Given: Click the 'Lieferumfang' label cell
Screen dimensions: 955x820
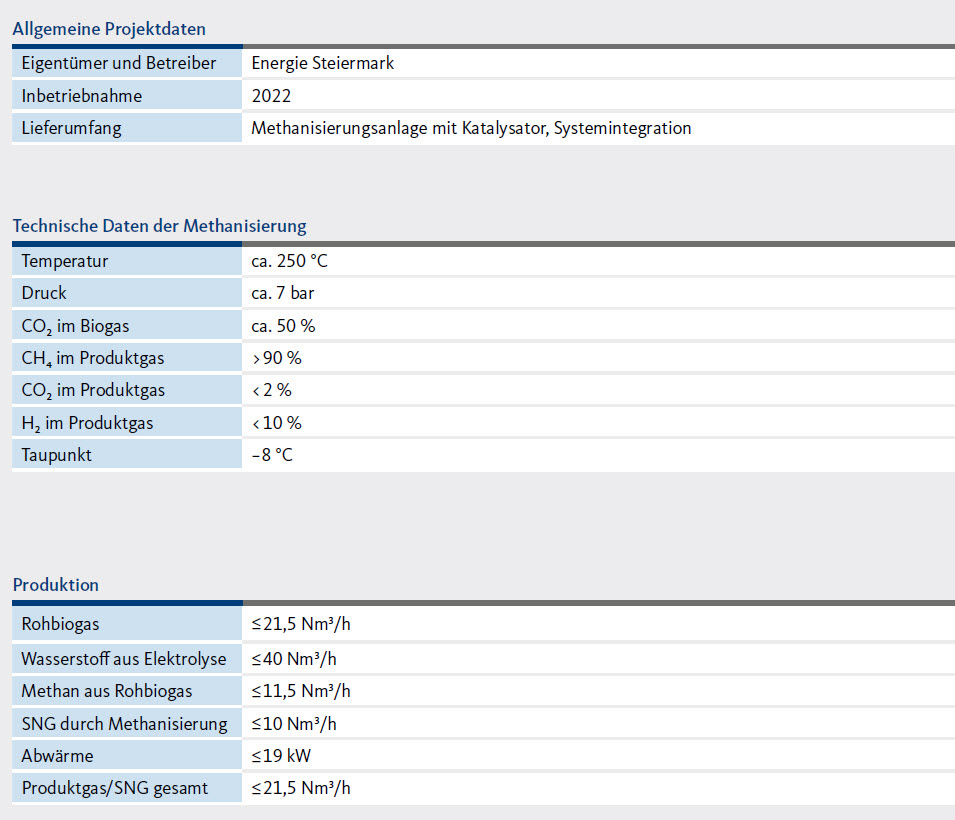Looking at the screenshot, I should [71, 128].
